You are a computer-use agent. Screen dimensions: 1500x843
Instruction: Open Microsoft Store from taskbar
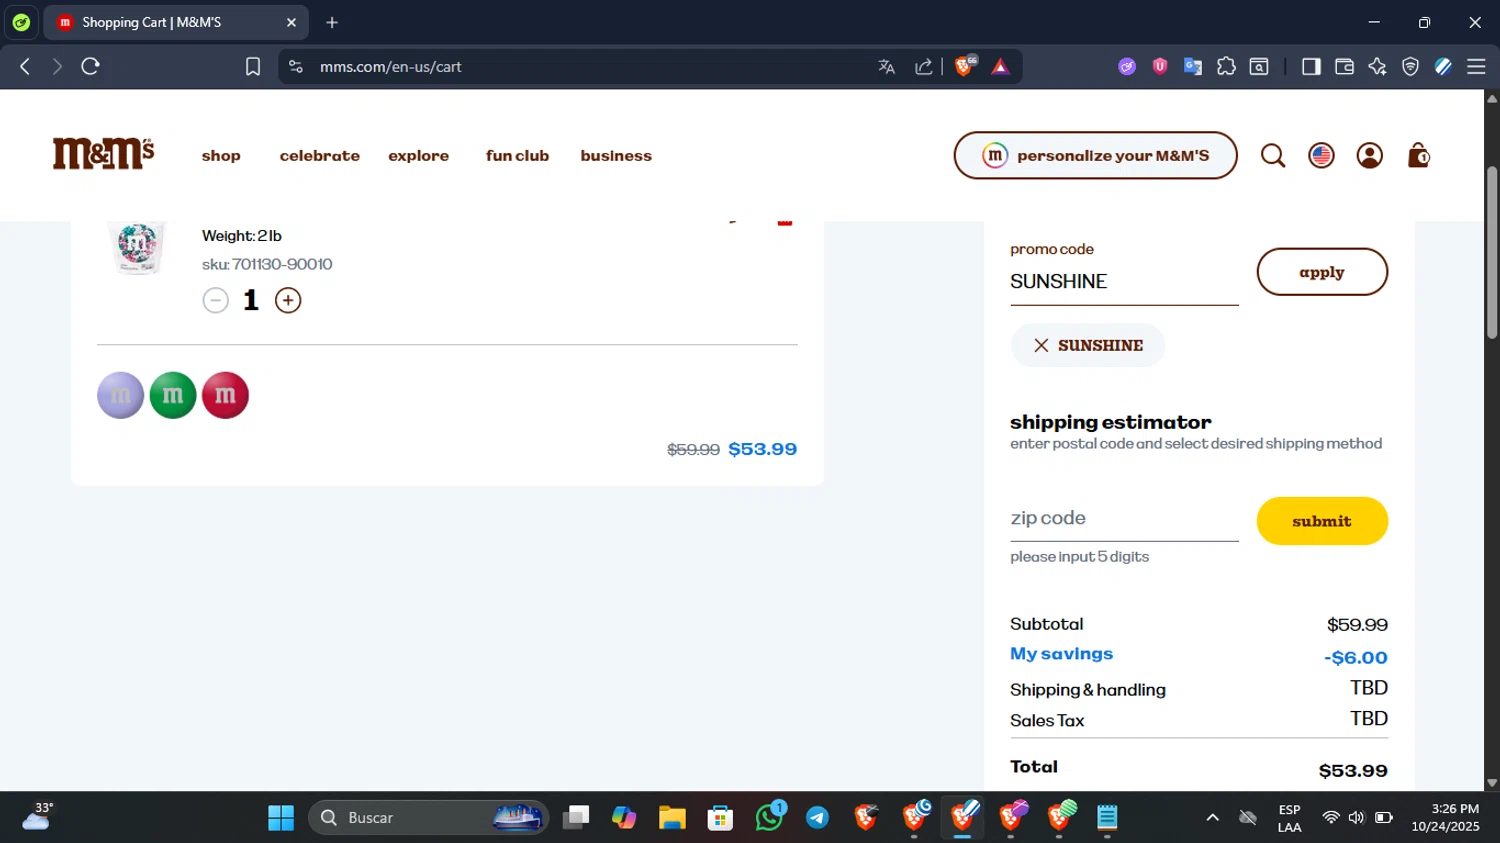pyautogui.click(x=720, y=818)
